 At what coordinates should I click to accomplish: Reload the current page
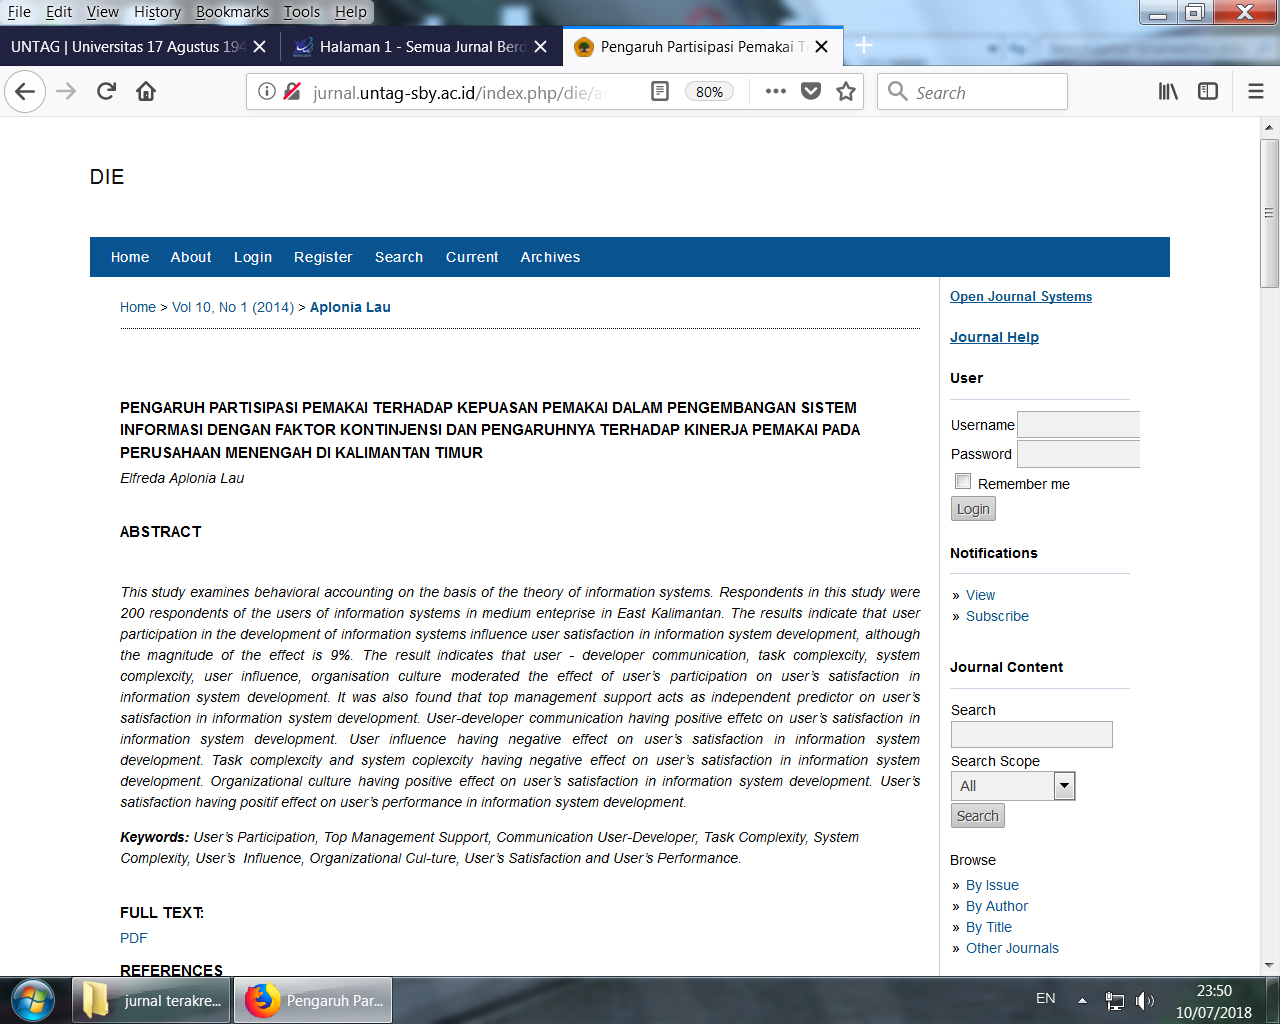pos(106,92)
